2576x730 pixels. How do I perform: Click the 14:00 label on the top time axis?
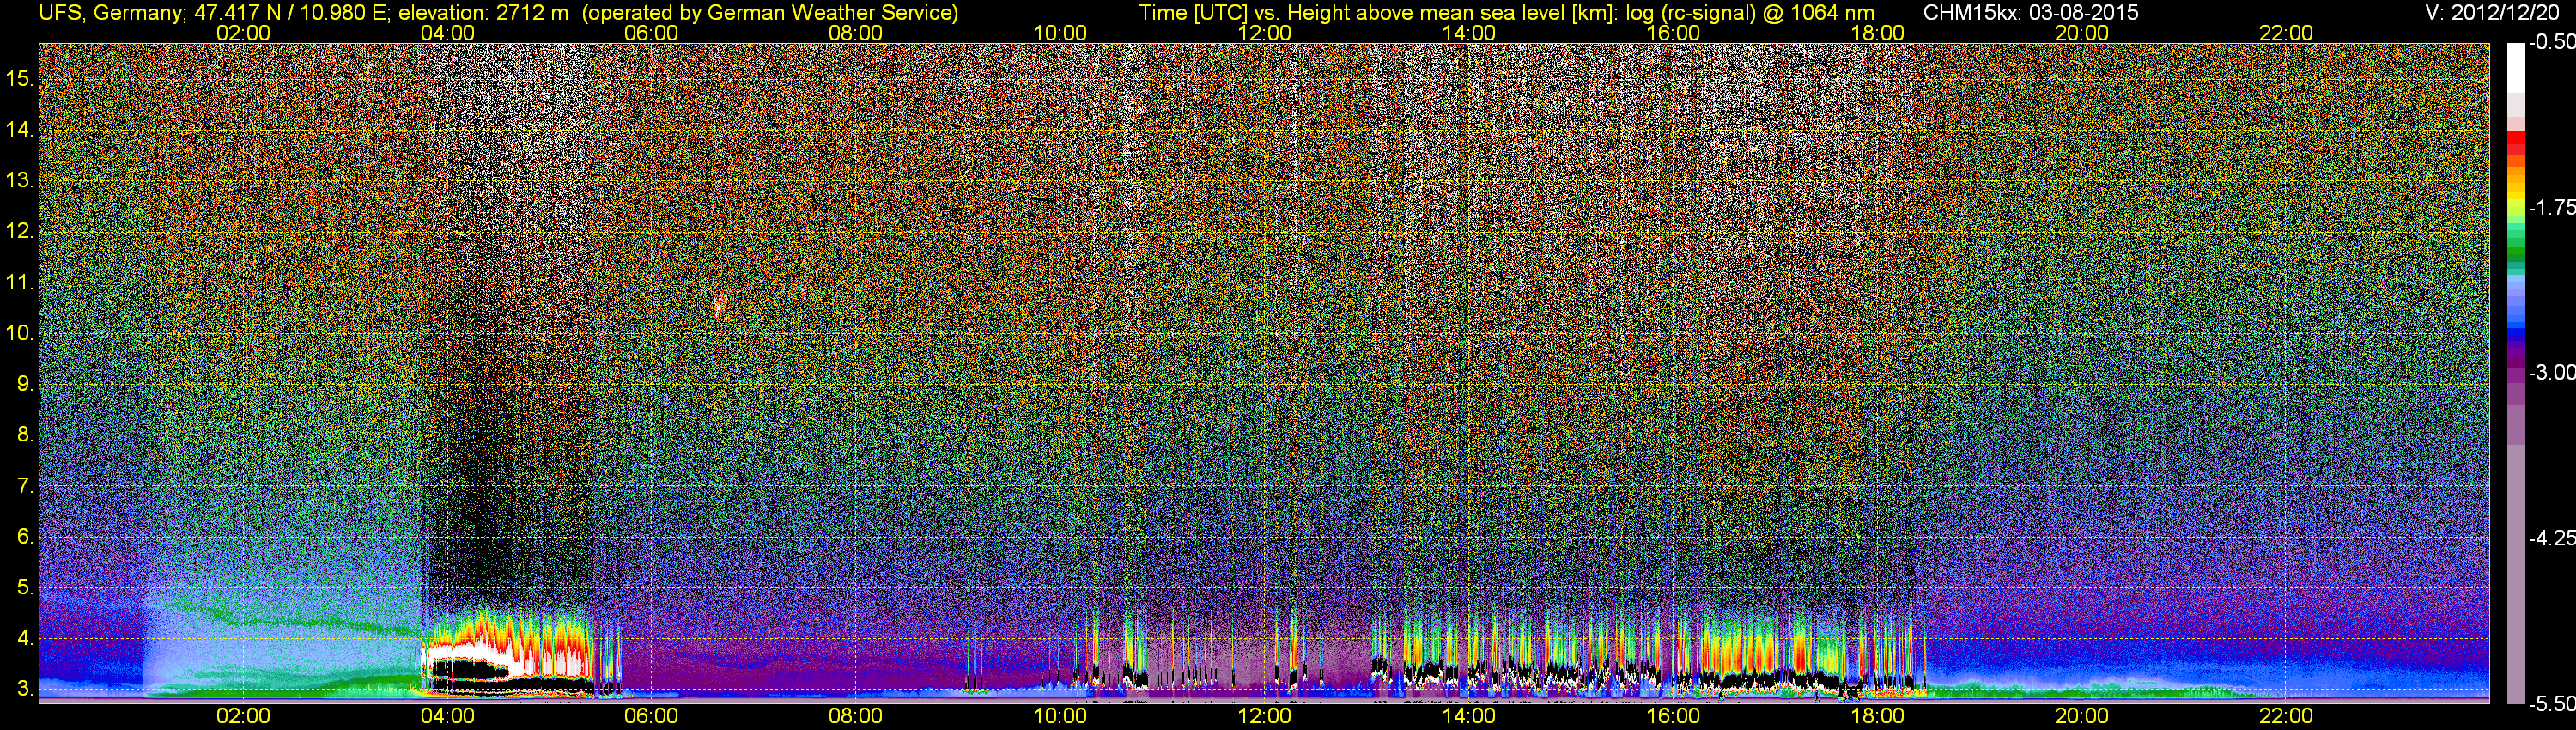[x=1469, y=33]
